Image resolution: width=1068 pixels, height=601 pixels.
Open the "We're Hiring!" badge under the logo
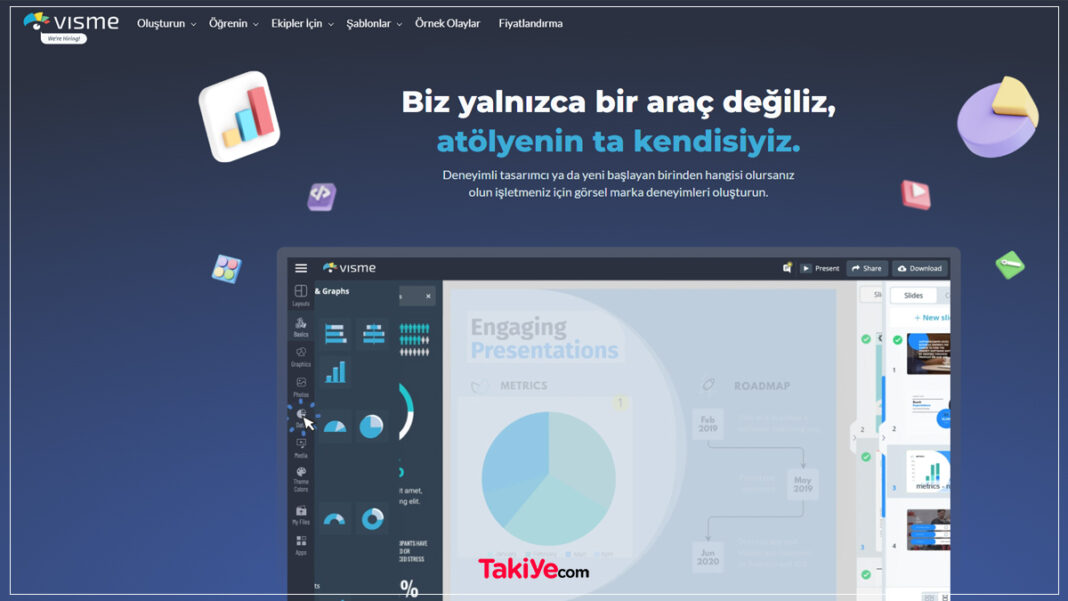(63, 39)
